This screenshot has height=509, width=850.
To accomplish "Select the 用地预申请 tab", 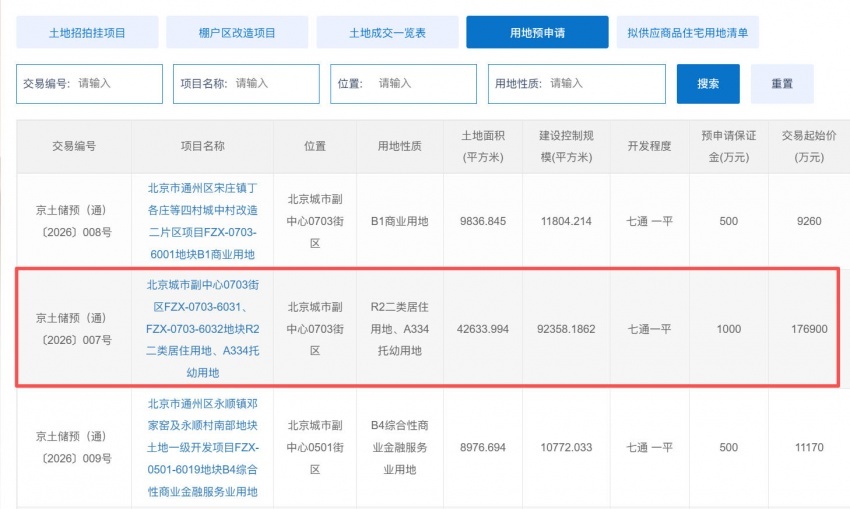I will coord(537,33).
